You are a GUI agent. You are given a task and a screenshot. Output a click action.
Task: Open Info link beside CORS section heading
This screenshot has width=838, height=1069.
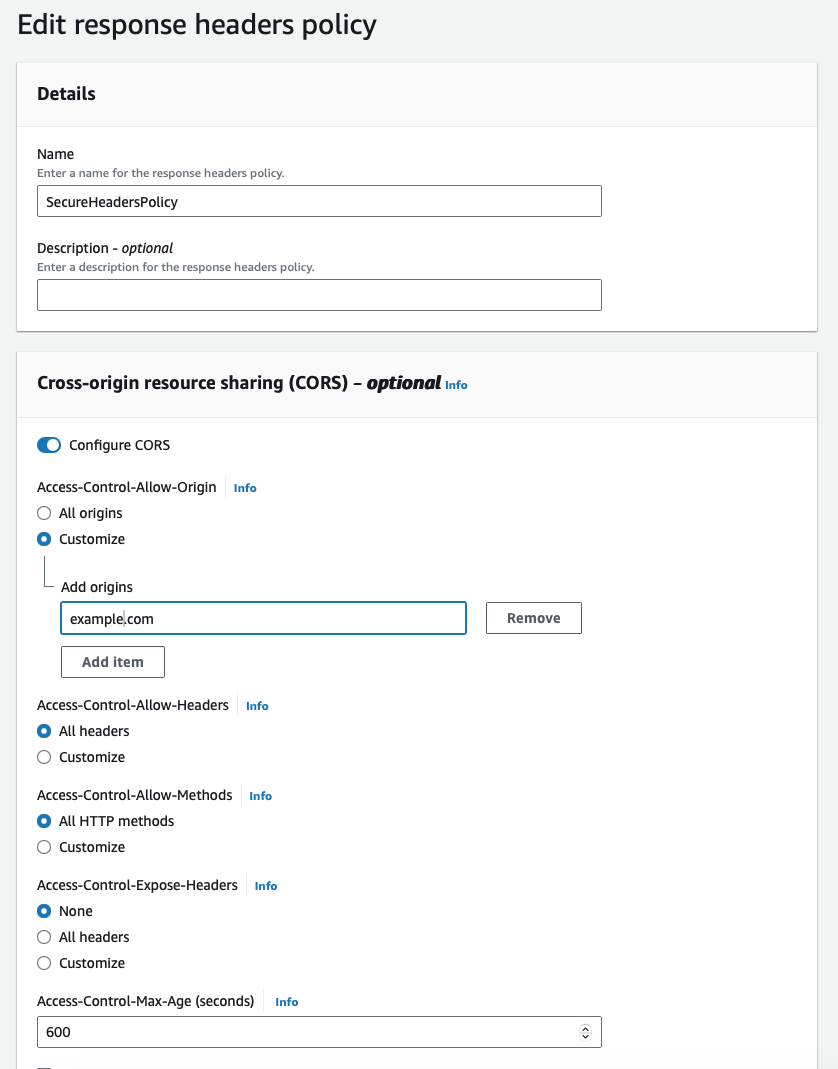coord(456,385)
